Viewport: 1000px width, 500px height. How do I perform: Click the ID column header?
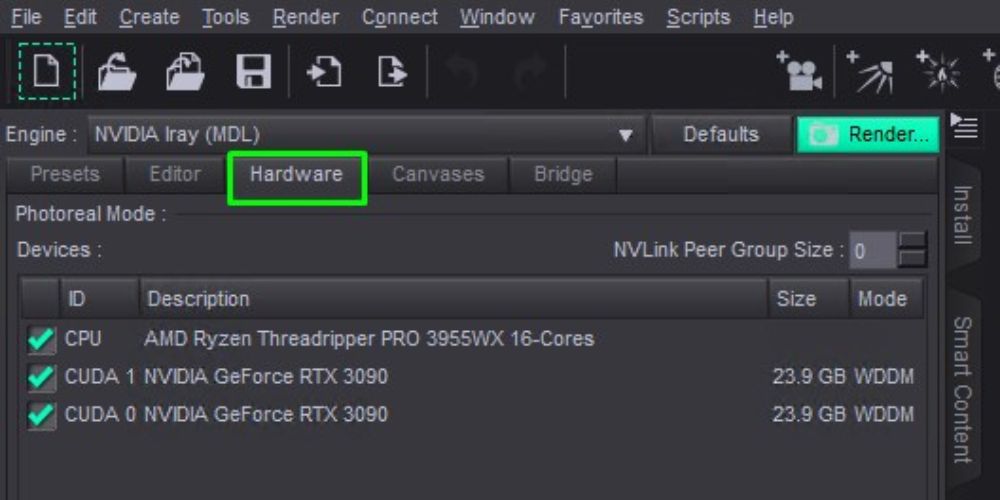(x=99, y=298)
